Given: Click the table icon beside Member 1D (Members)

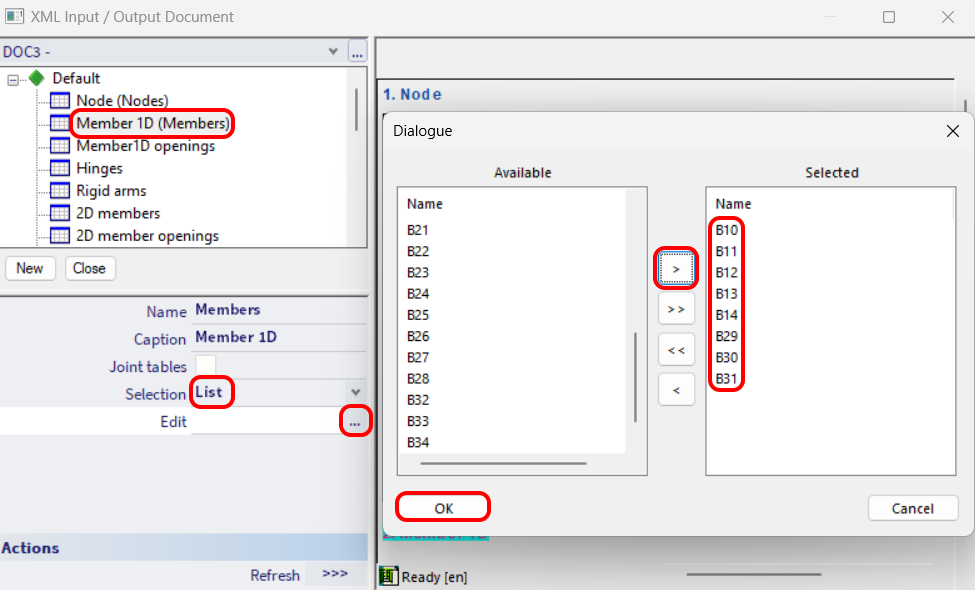Looking at the screenshot, I should (x=60, y=123).
